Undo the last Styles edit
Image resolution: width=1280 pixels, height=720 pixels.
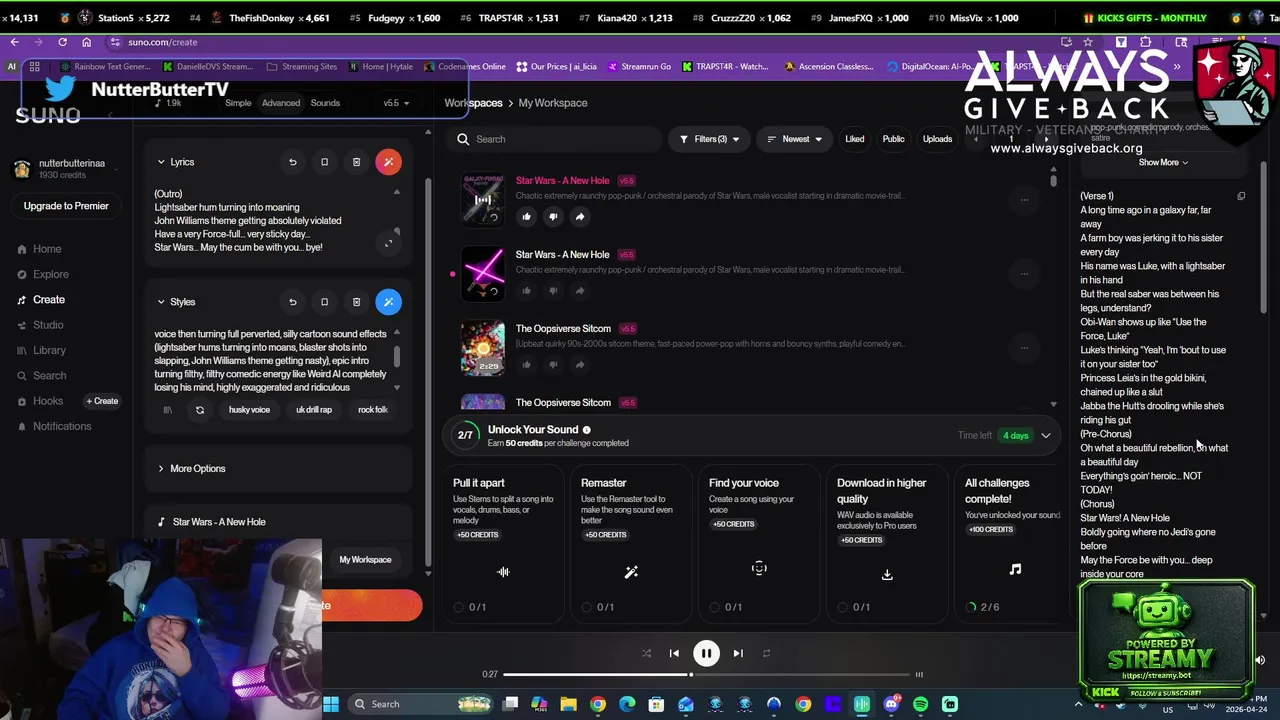(x=292, y=302)
